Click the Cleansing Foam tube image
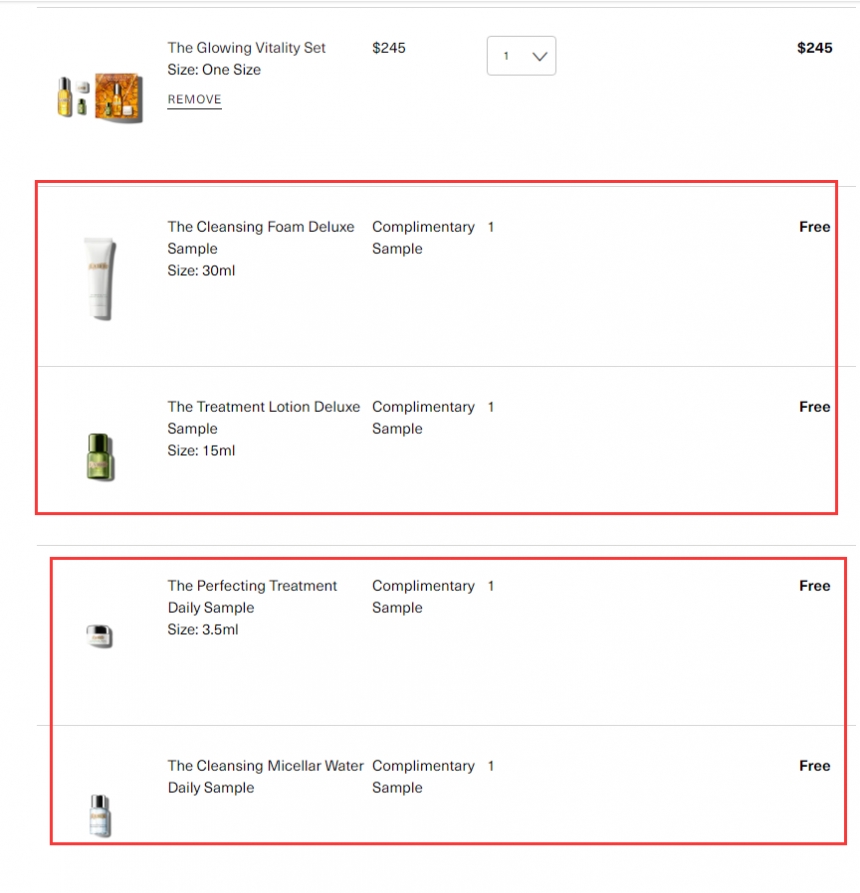The image size is (860, 893). [x=100, y=278]
